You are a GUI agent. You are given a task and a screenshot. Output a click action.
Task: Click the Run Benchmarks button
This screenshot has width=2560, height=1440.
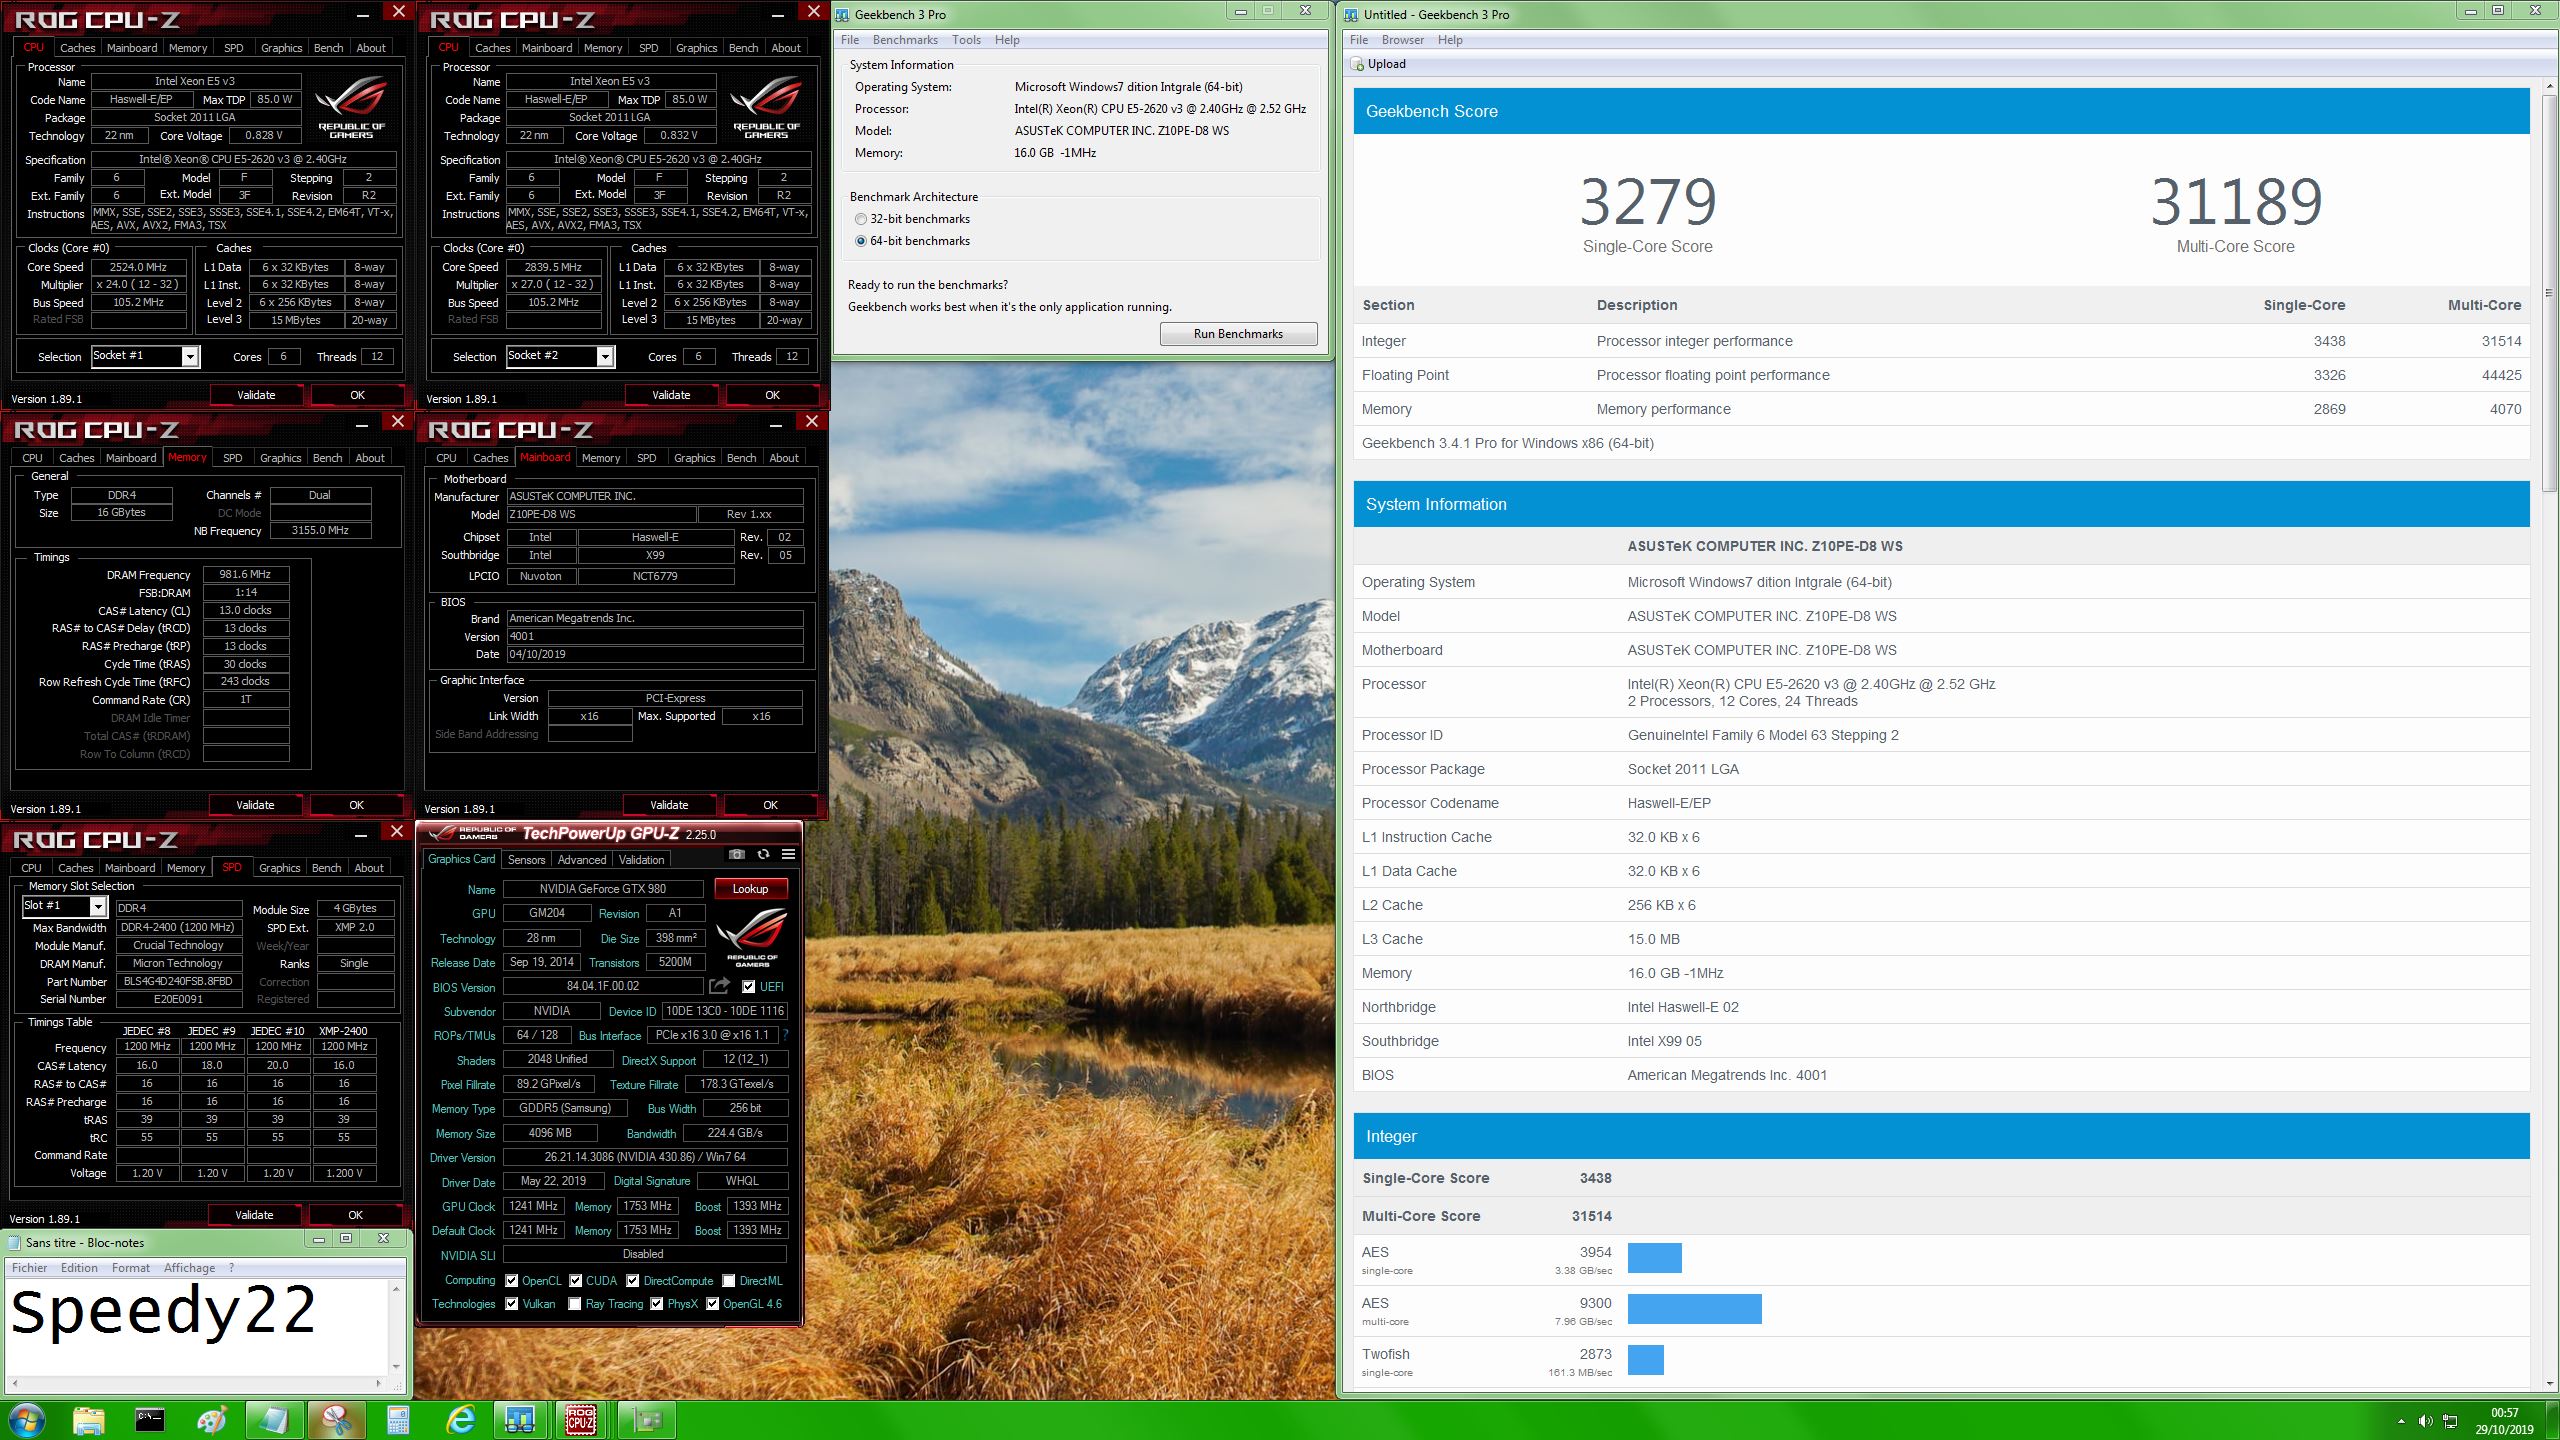pyautogui.click(x=1238, y=334)
